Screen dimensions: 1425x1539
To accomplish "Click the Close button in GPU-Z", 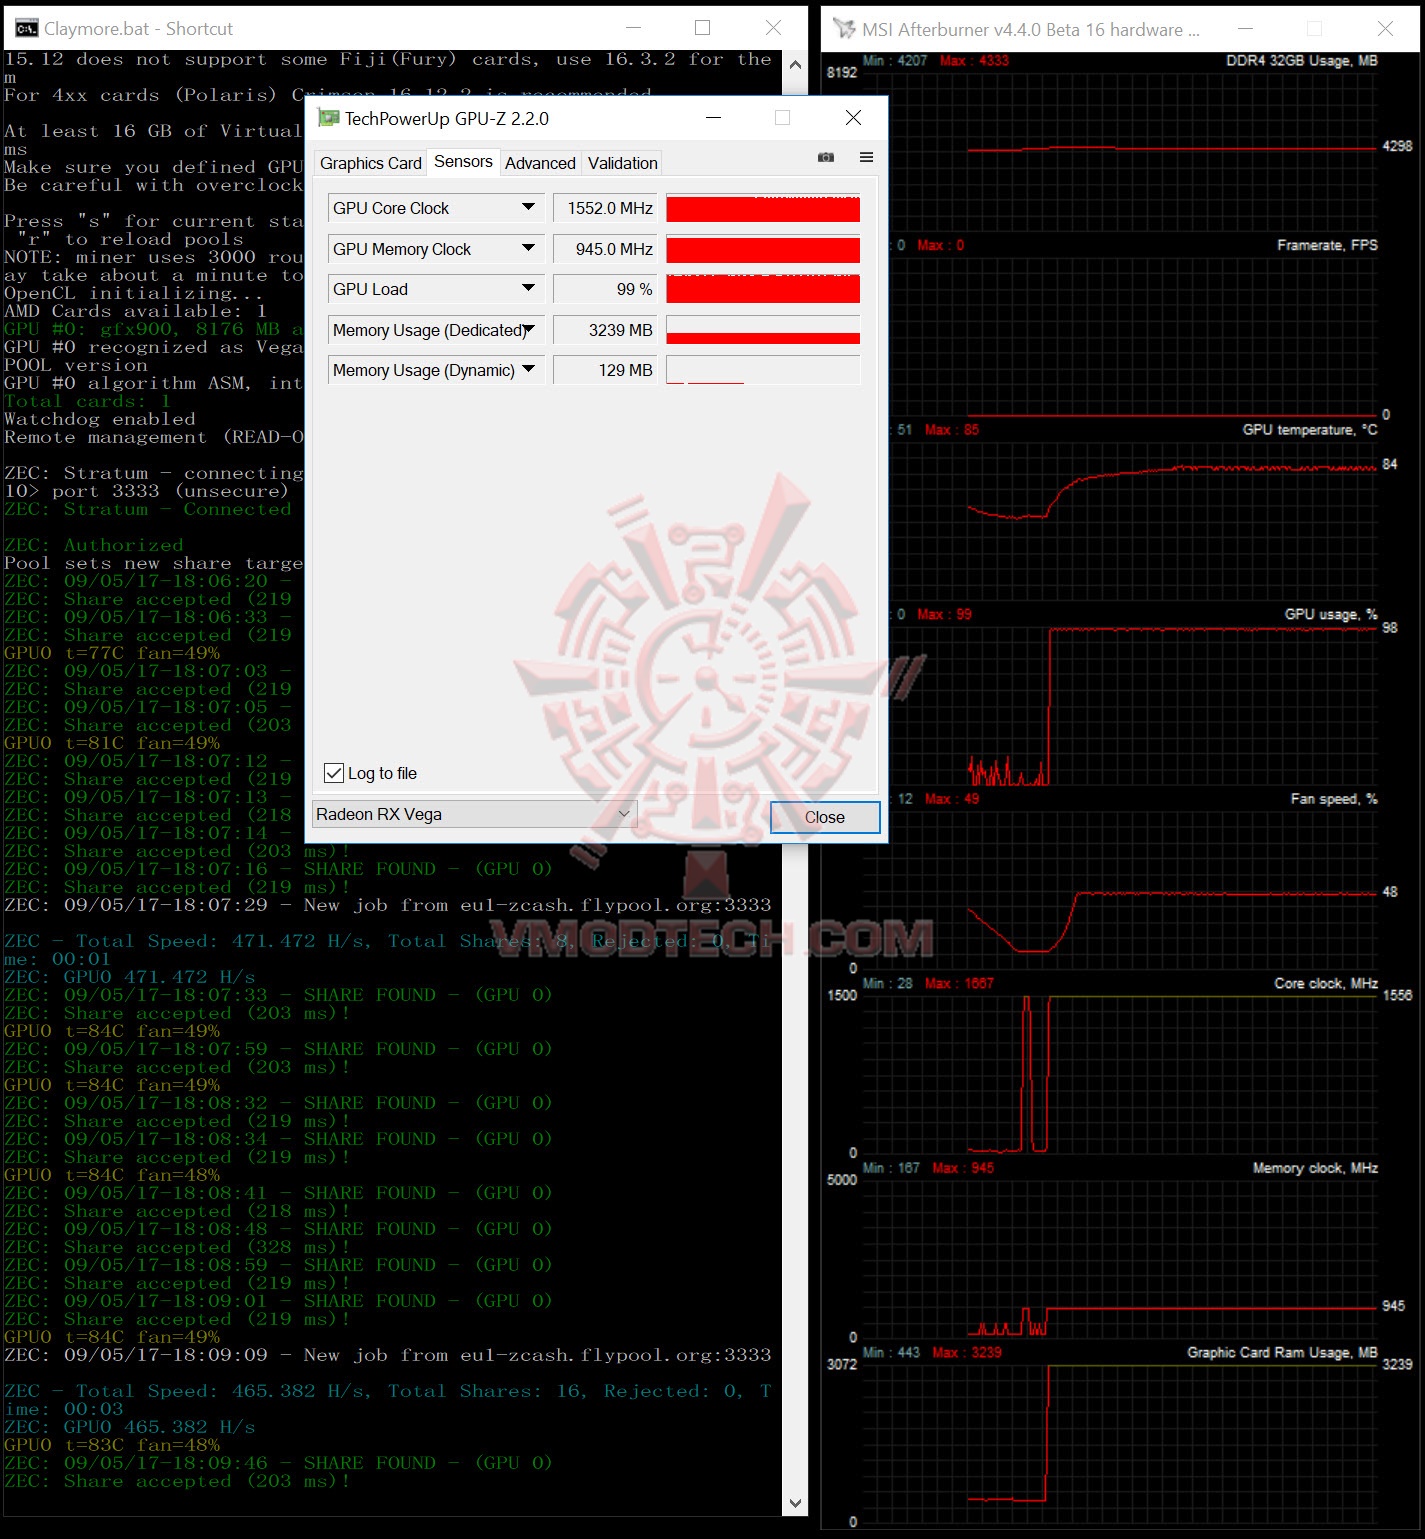I will [x=825, y=817].
